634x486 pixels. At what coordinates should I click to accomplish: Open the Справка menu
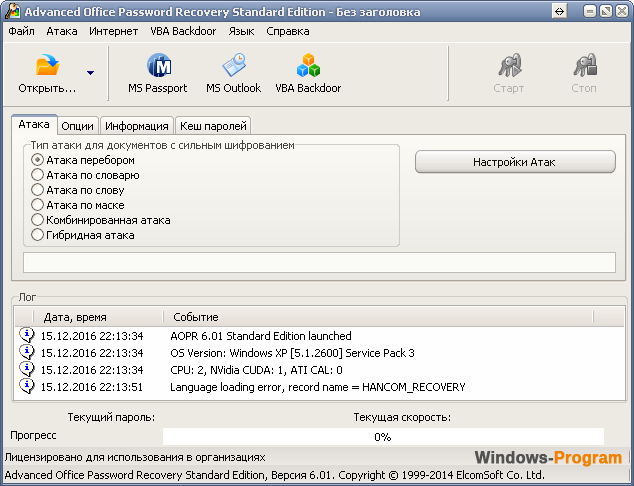[288, 31]
